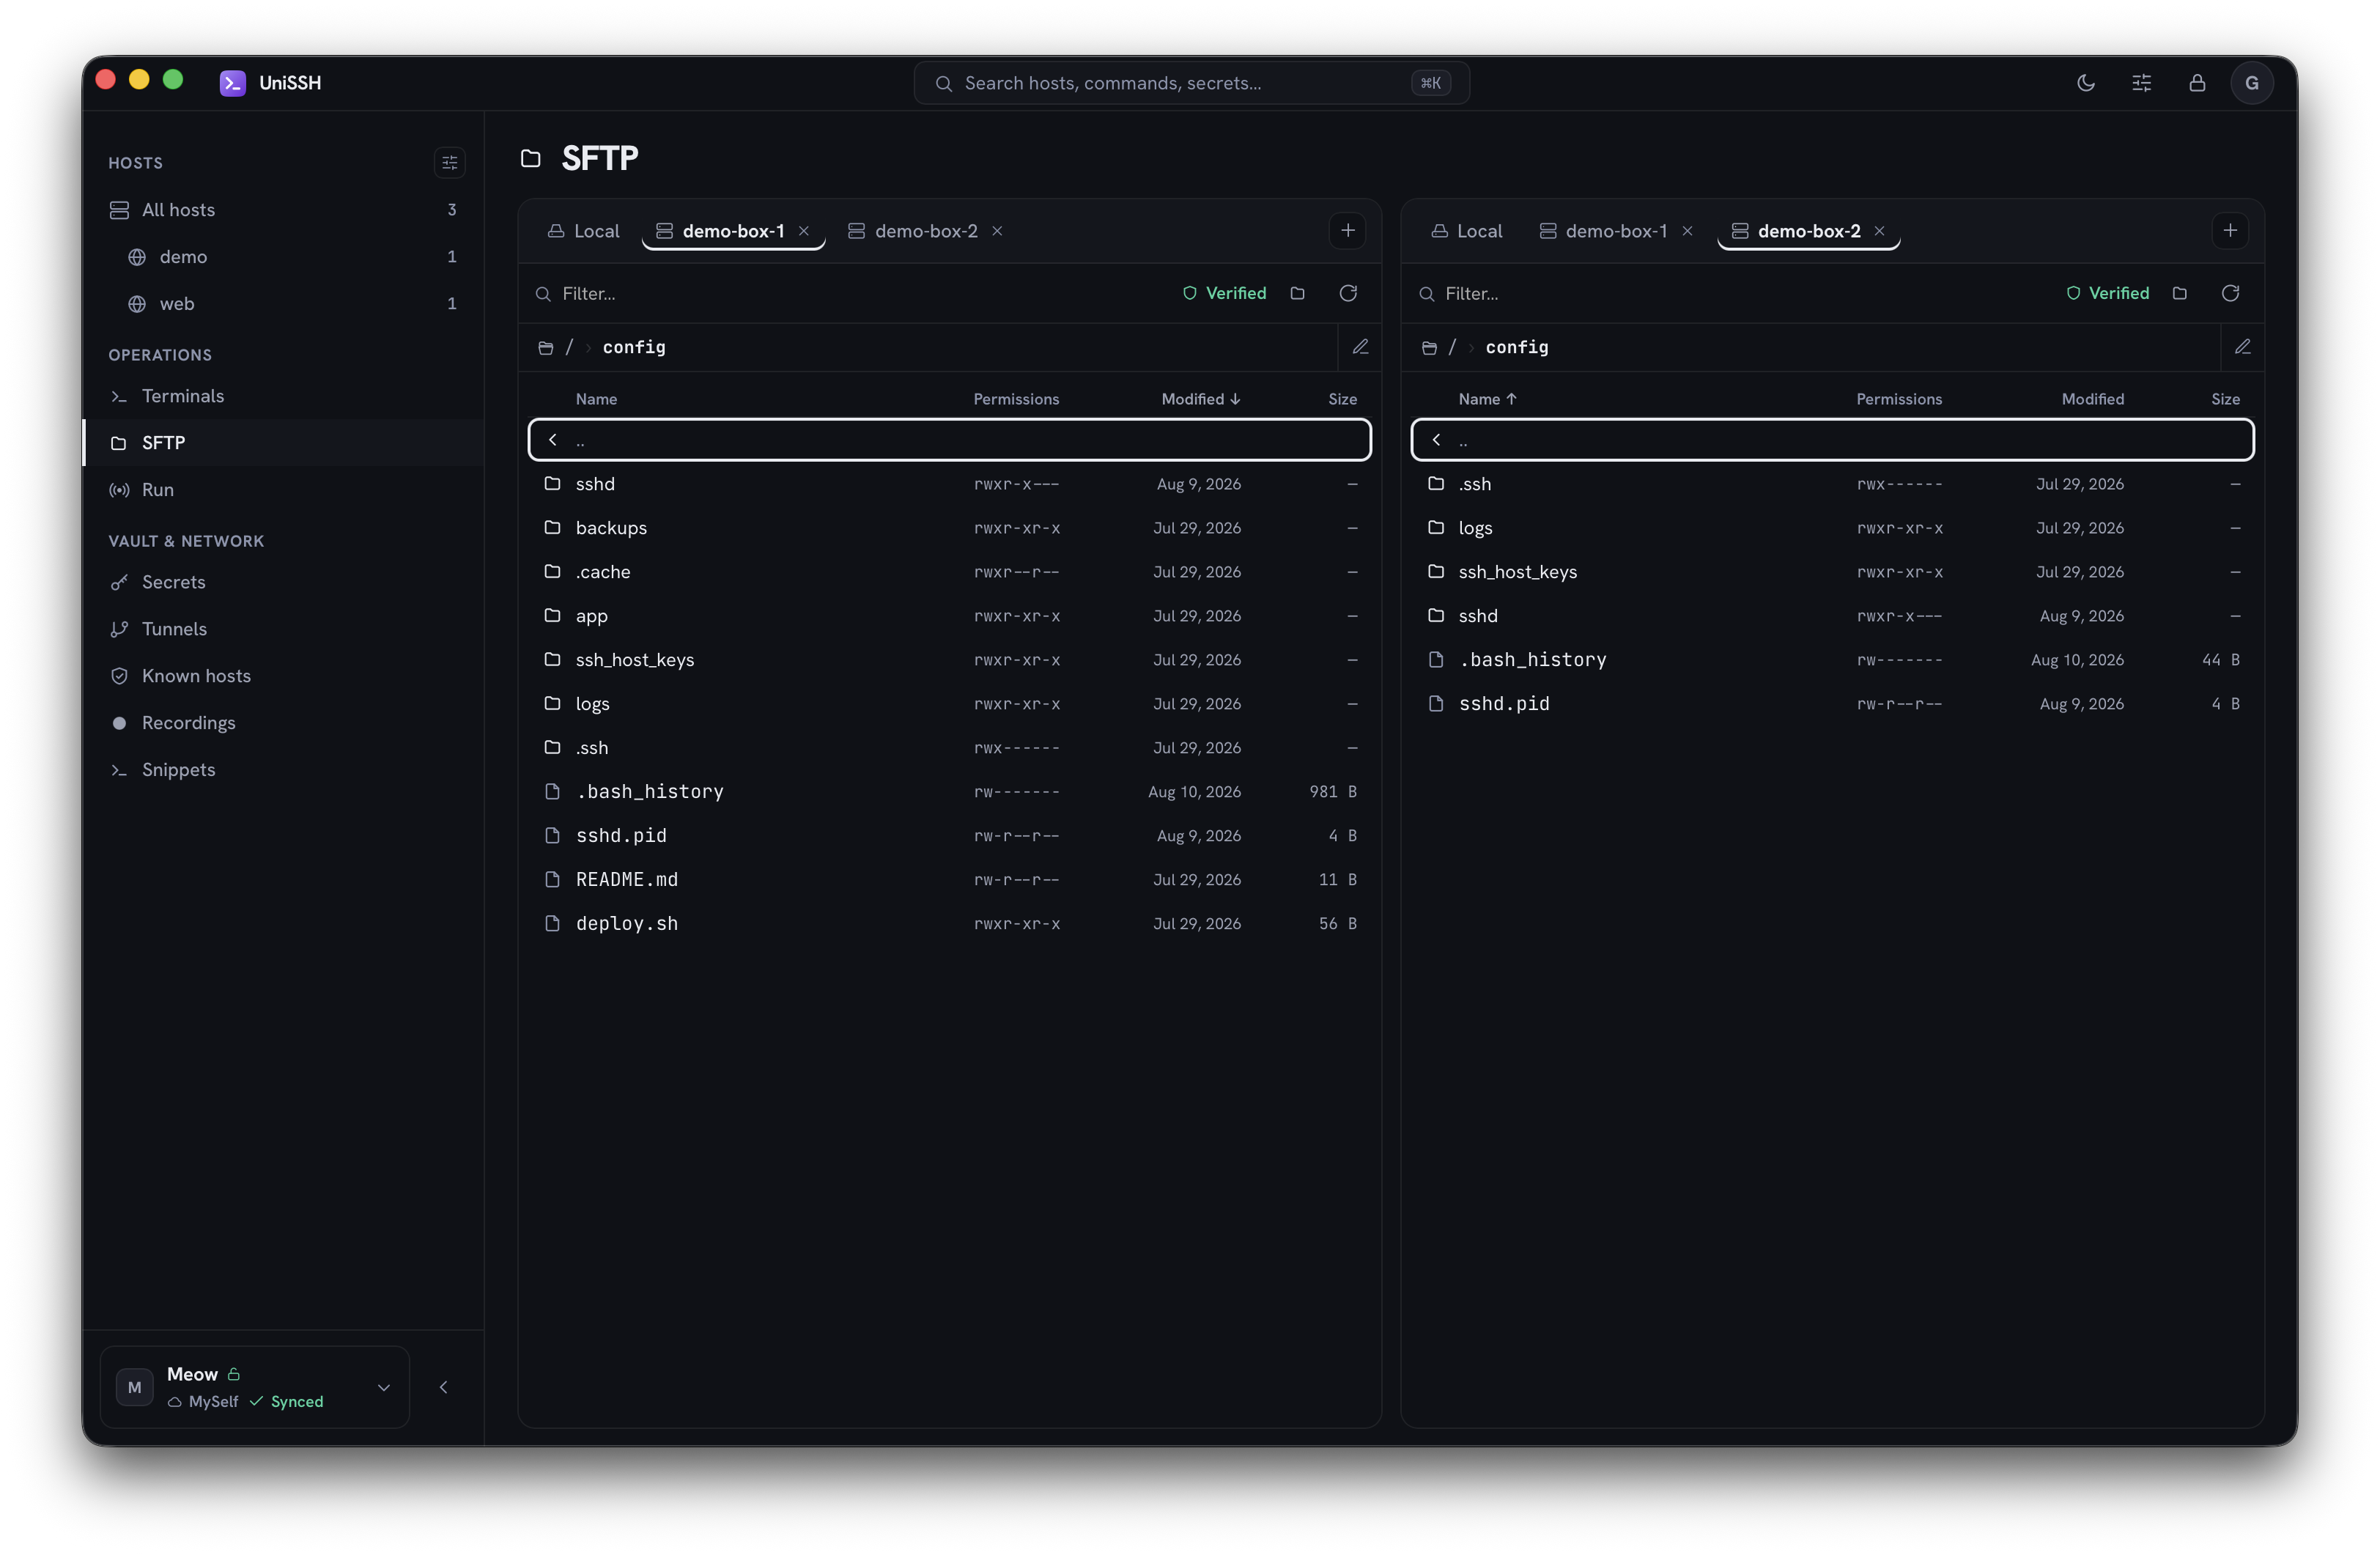Image resolution: width=2380 pixels, height=1555 pixels.
Task: Switch to Local tab in left pane
Action: [584, 231]
